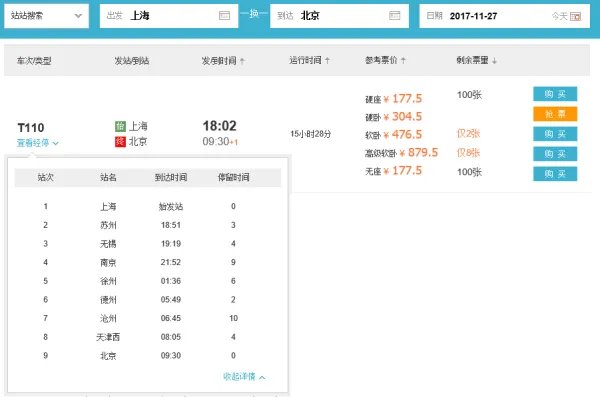Open the calendar icon next to 今天
600x397 pixels.
(x=576, y=16)
